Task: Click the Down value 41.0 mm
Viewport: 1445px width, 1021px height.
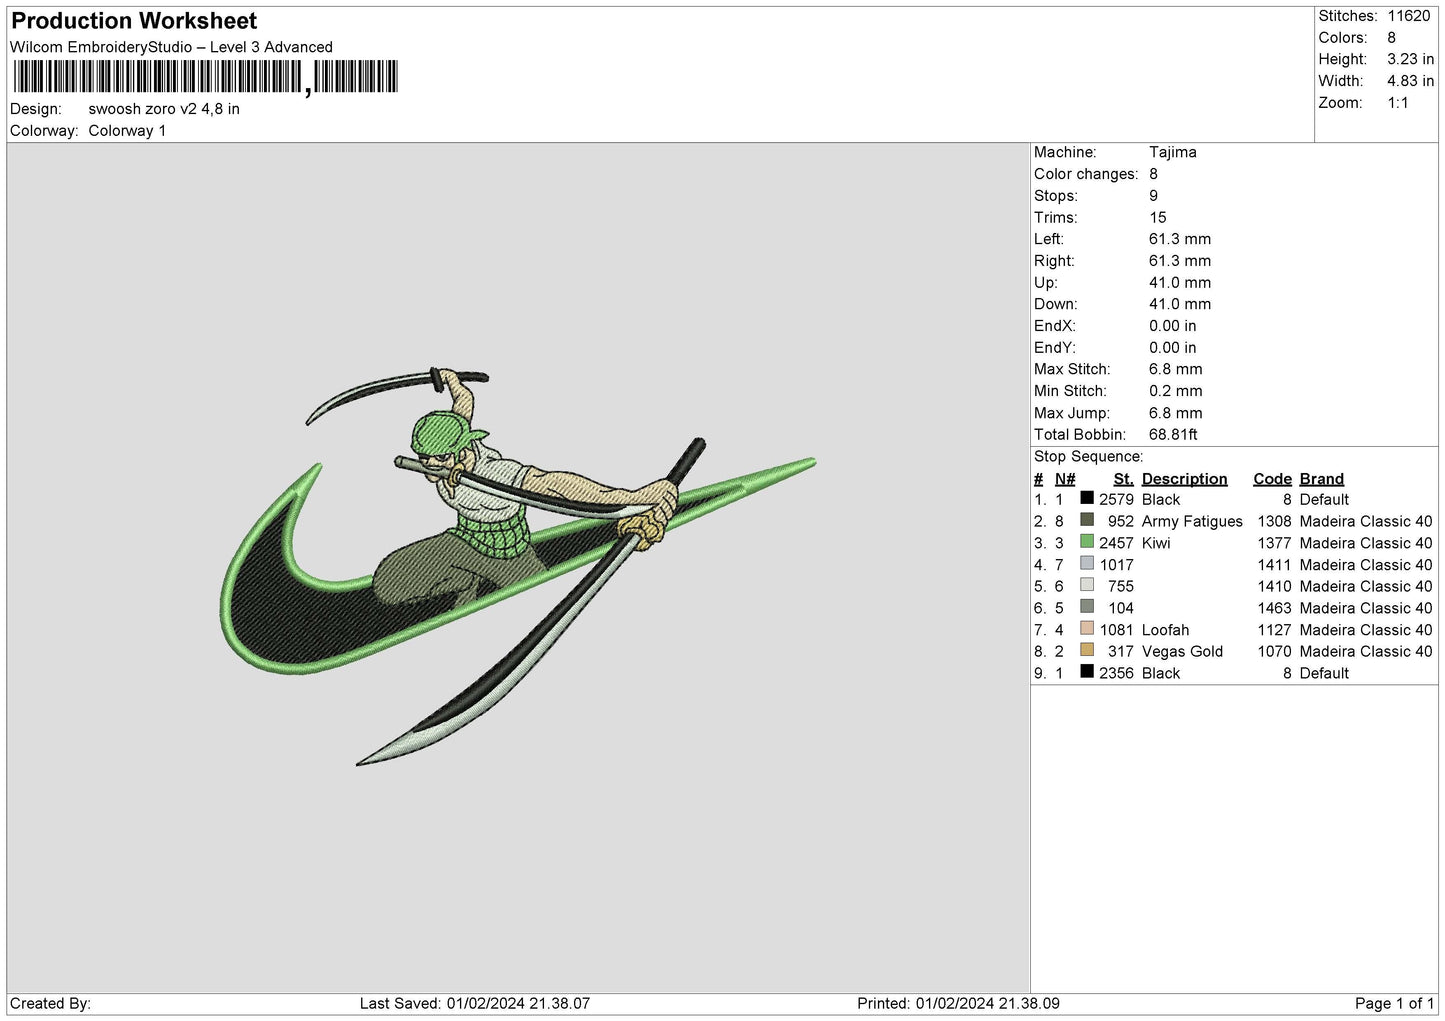Action: 1180,304
